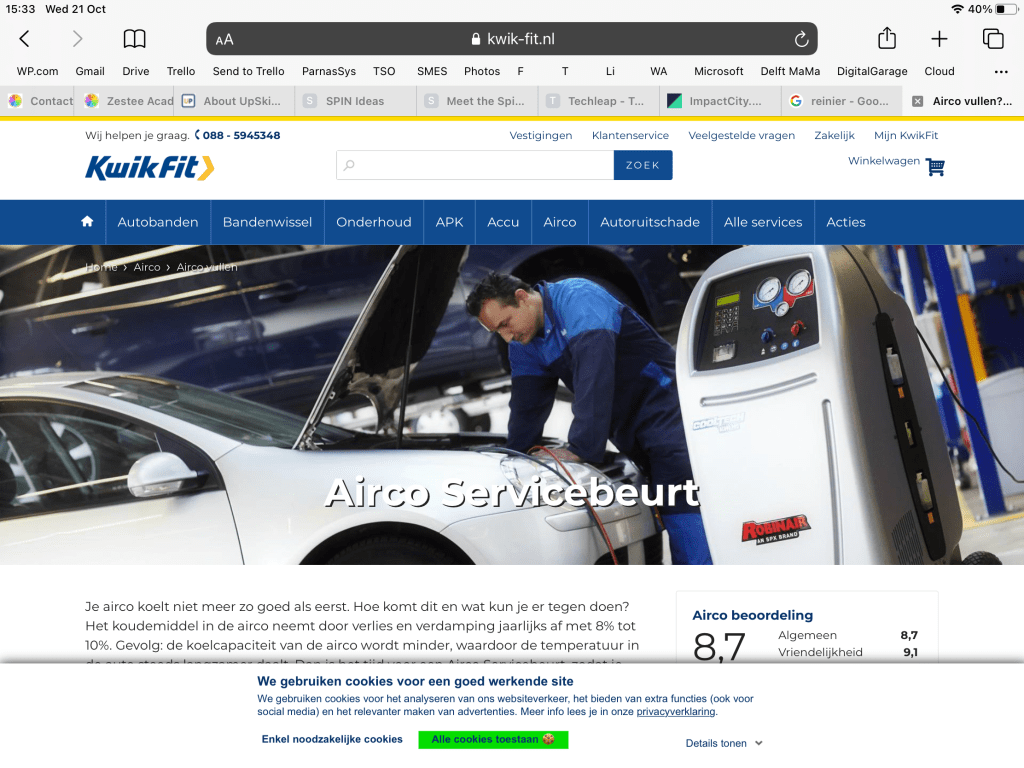Image resolution: width=1024 pixels, height=768 pixels.
Task: Show more bookmarks with ellipsis
Action: tap(1001, 72)
